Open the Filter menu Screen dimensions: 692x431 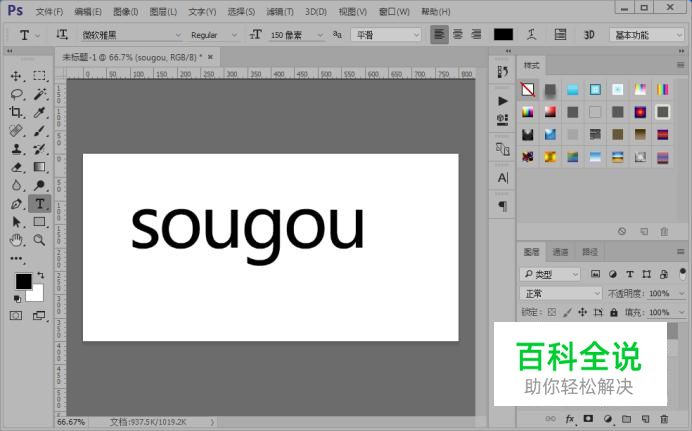pyautogui.click(x=280, y=12)
